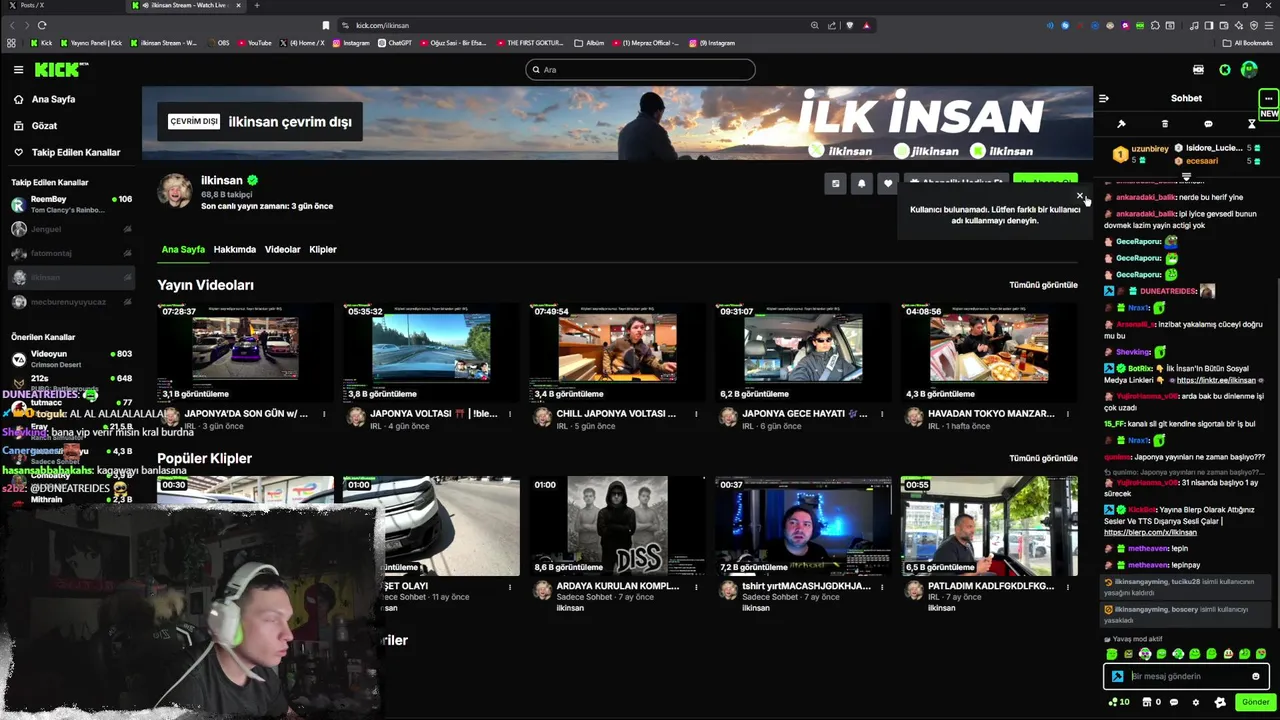1280x720 pixels.
Task: Open the chat three-dots options menu
Action: (1268, 98)
